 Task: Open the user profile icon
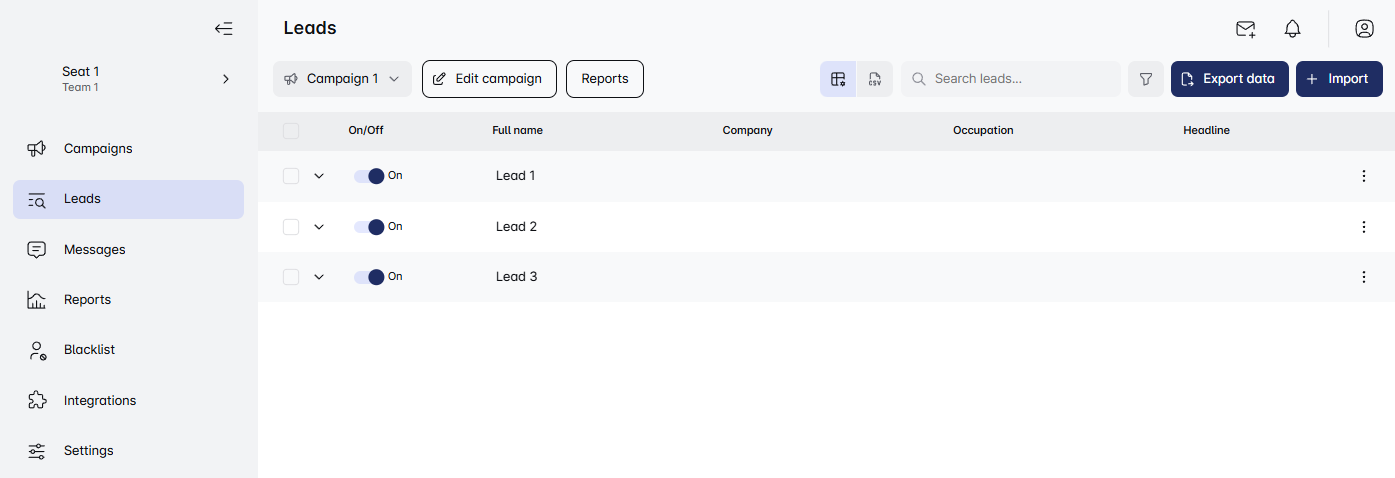click(x=1364, y=29)
